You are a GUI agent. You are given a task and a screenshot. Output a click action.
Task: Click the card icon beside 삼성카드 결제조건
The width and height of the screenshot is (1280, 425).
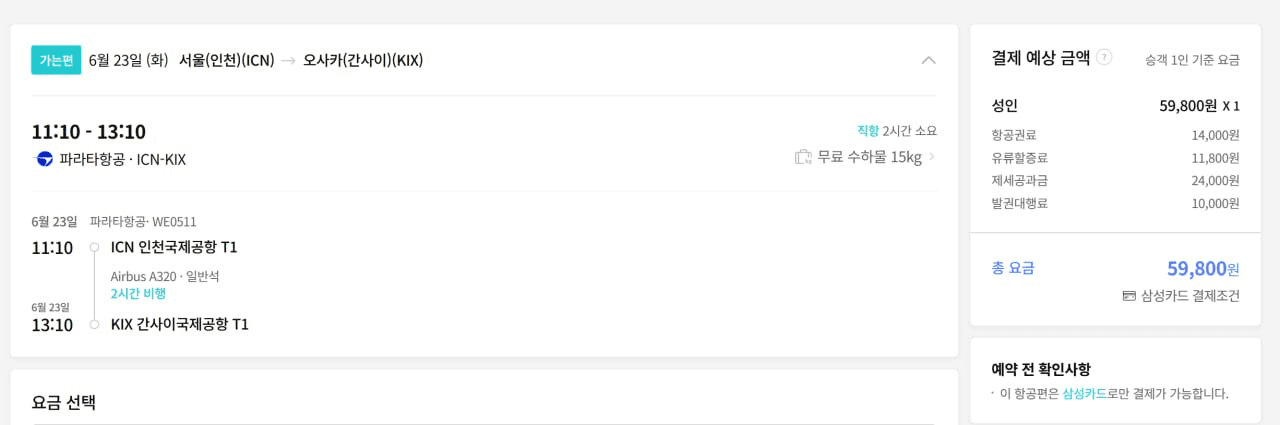click(x=1129, y=296)
